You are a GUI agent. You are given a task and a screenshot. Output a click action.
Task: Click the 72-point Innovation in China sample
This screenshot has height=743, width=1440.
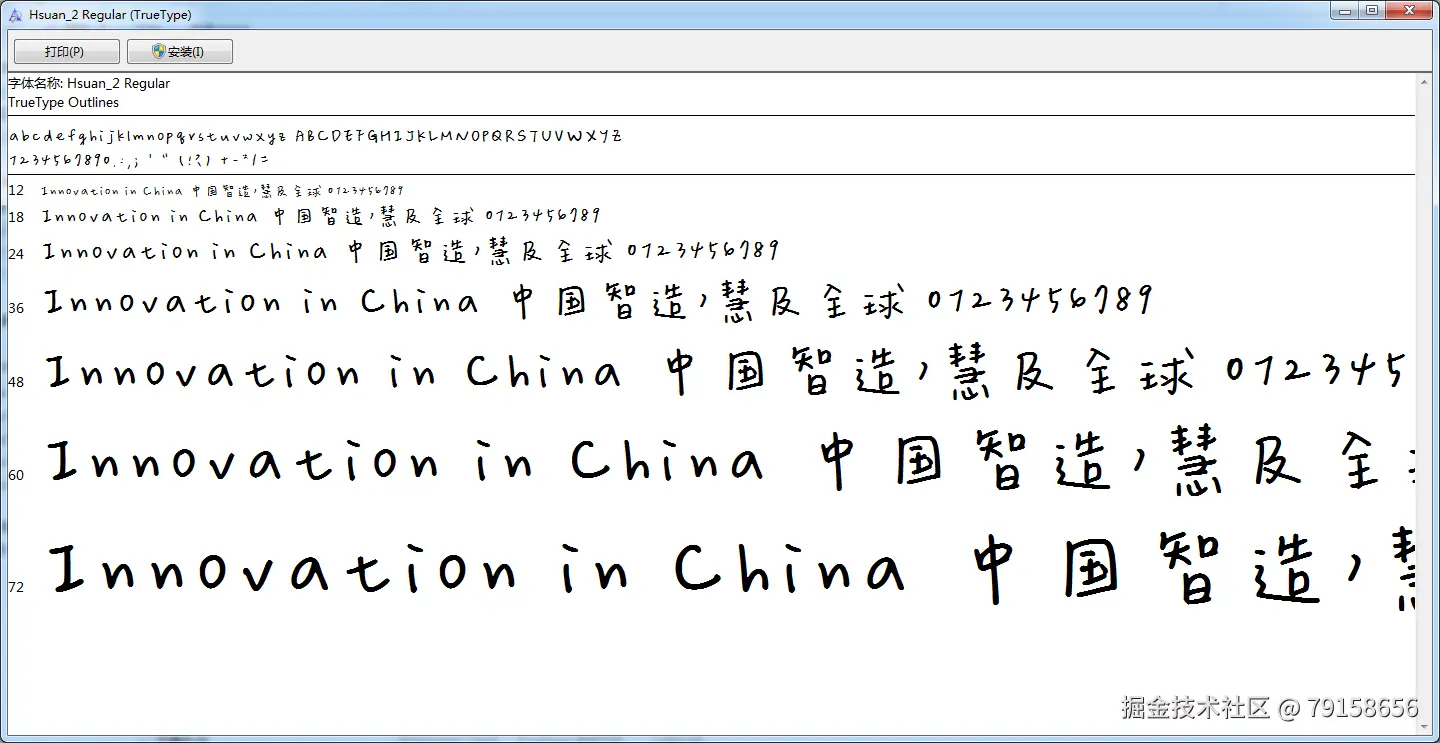click(x=732, y=569)
